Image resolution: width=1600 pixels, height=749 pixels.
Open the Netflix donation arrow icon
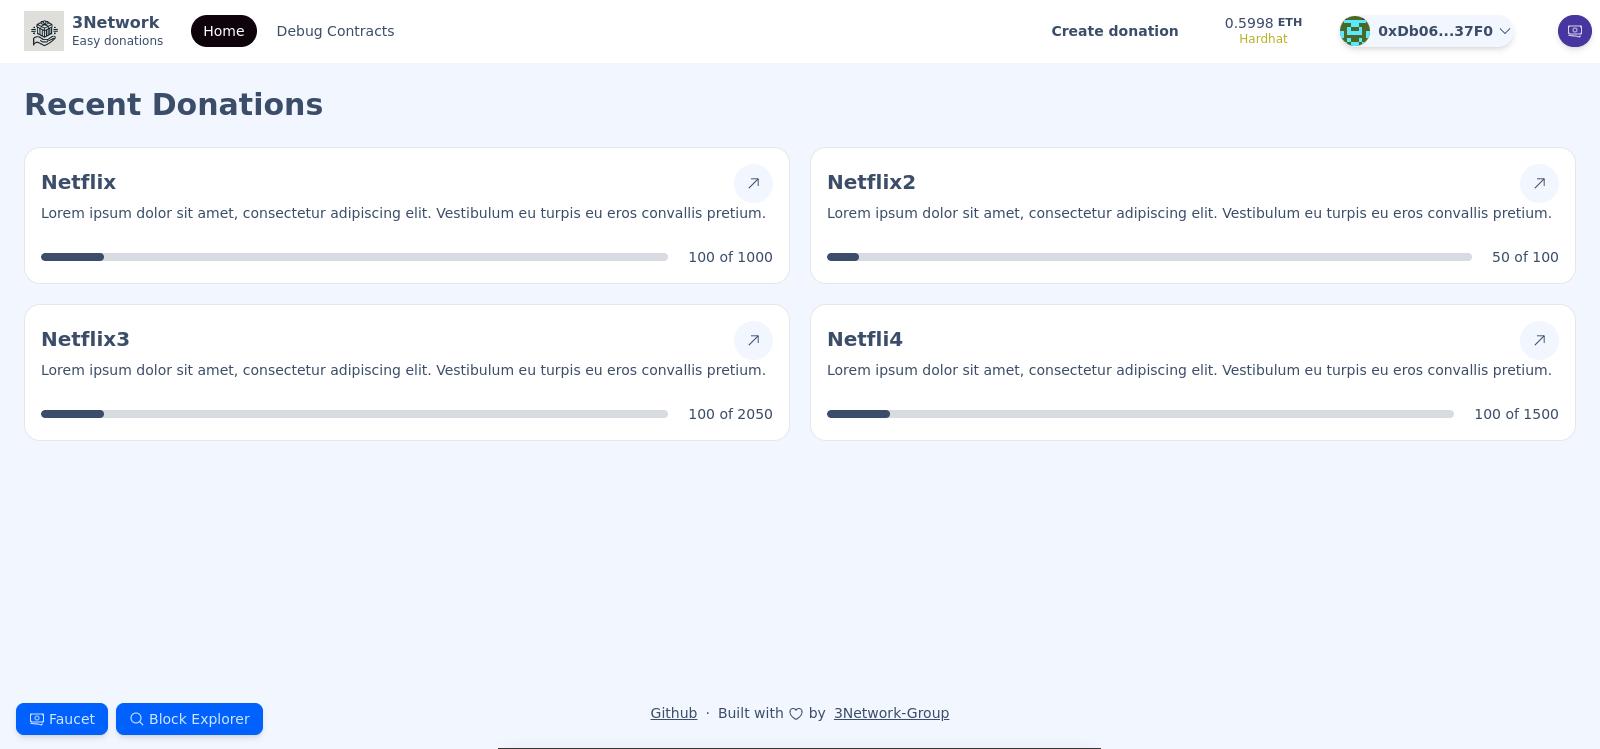753,183
